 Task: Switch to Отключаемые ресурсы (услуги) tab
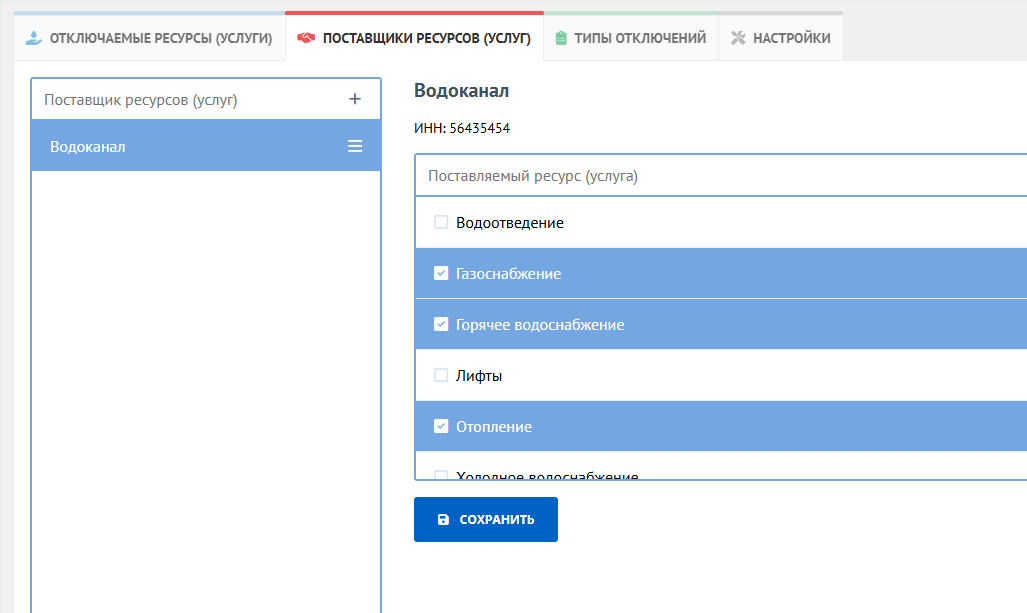point(160,38)
